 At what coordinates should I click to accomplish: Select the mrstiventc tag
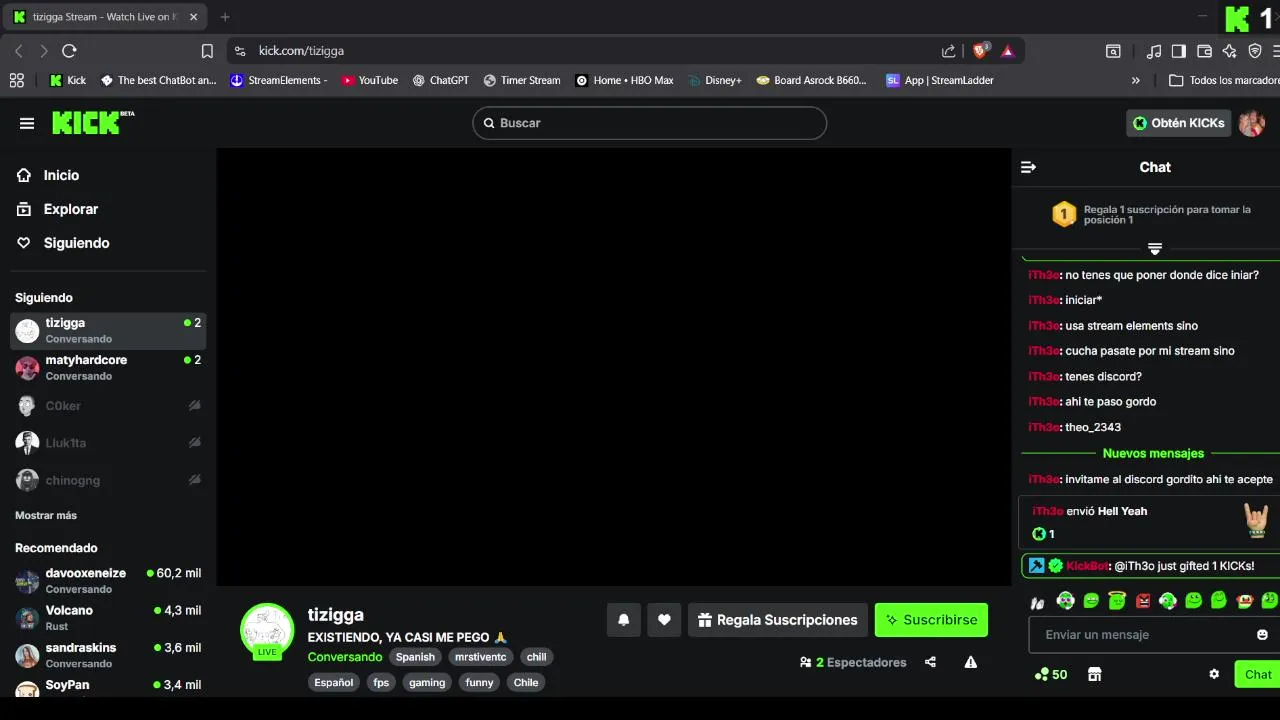(x=481, y=657)
